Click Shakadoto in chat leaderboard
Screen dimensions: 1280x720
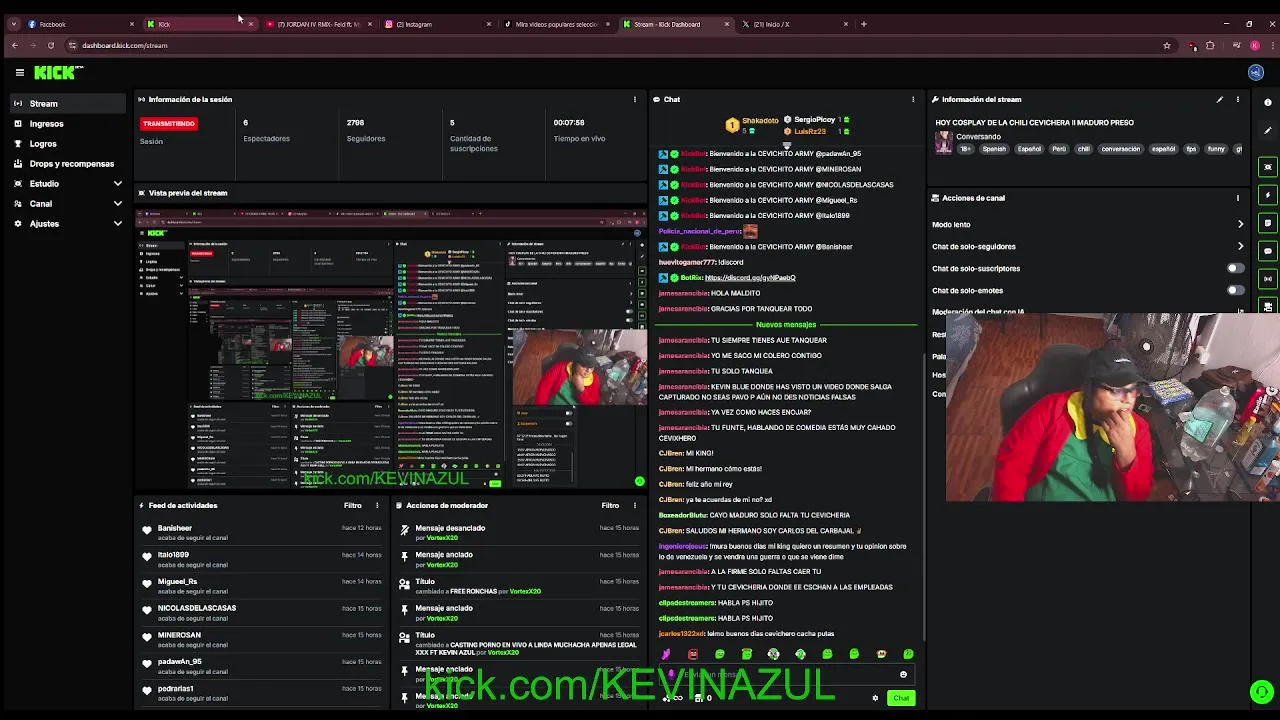coord(760,121)
